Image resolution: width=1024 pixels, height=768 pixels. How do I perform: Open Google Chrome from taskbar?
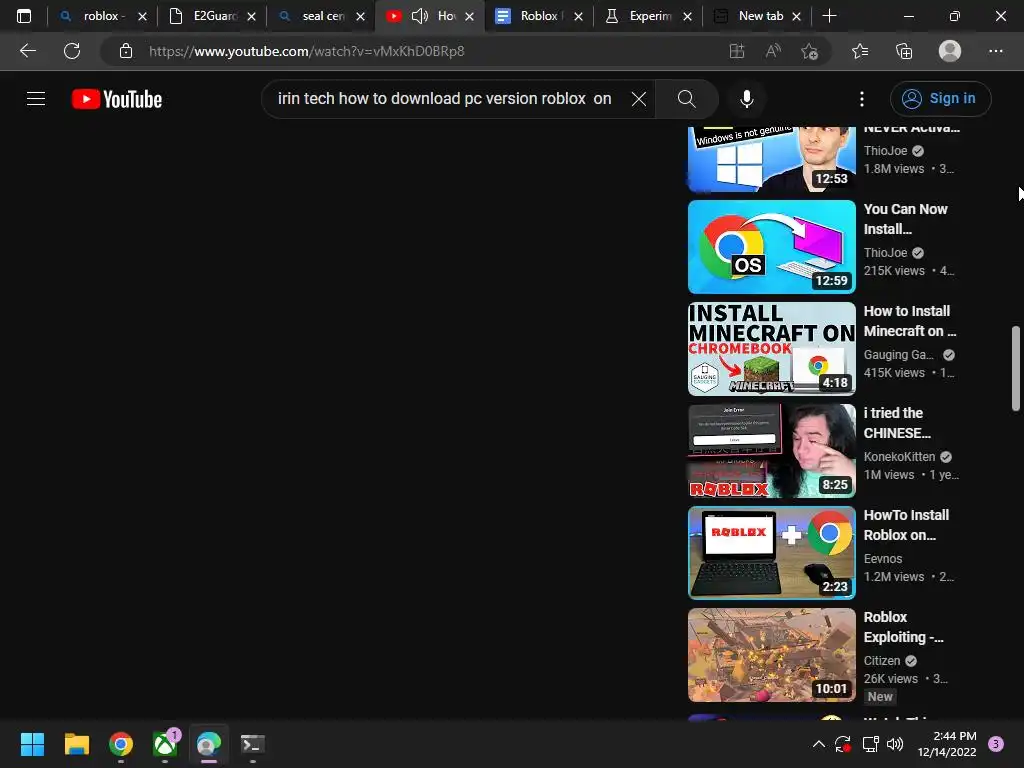click(x=121, y=744)
